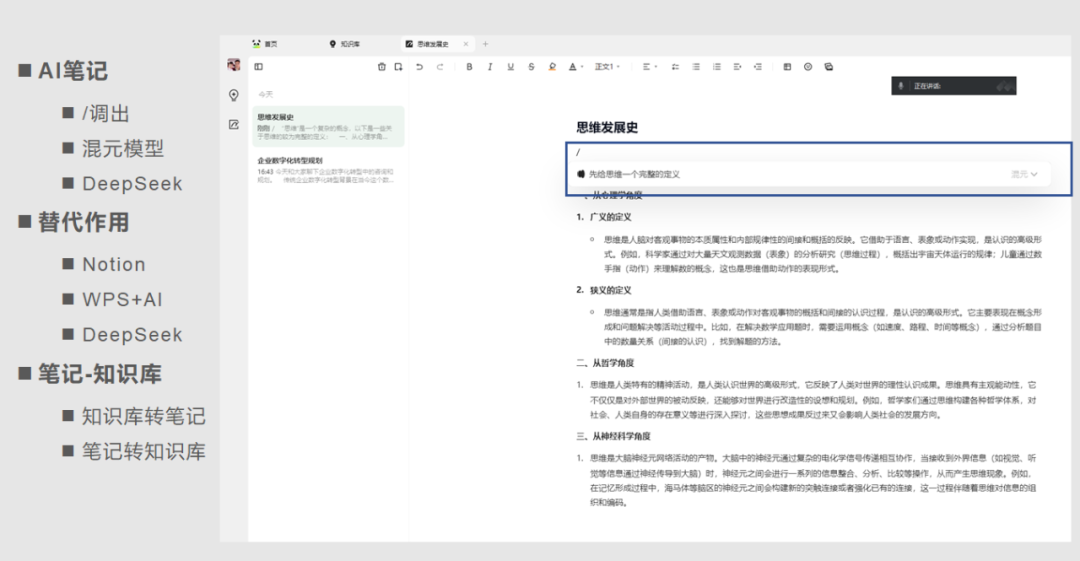The width and height of the screenshot is (1080, 561).
Task: Click the notes edit icon in left sidebar
Action: [x=234, y=125]
